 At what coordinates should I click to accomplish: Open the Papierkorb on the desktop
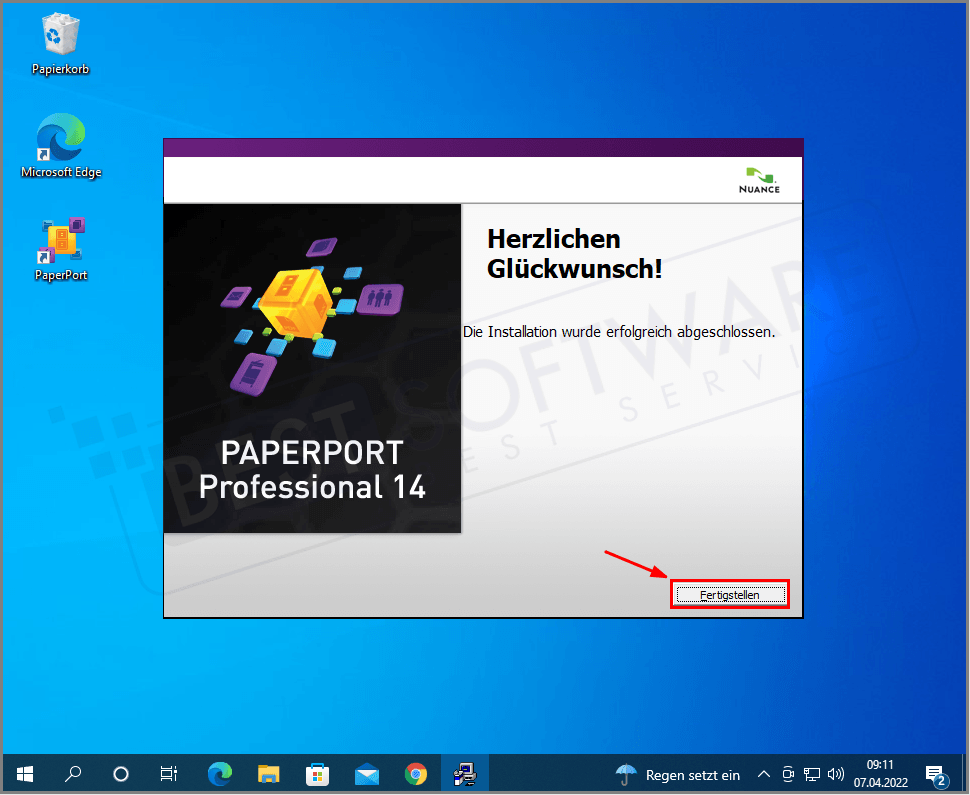pyautogui.click(x=60, y=42)
